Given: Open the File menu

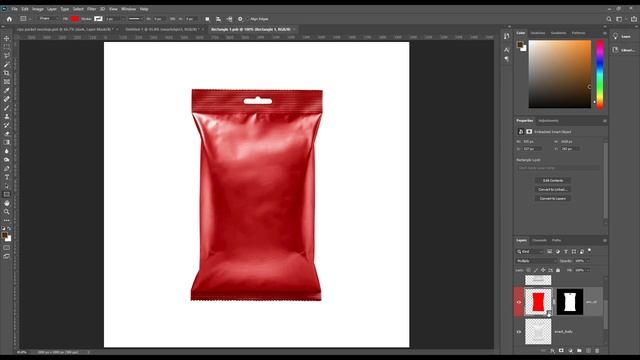Looking at the screenshot, I should (14, 9).
